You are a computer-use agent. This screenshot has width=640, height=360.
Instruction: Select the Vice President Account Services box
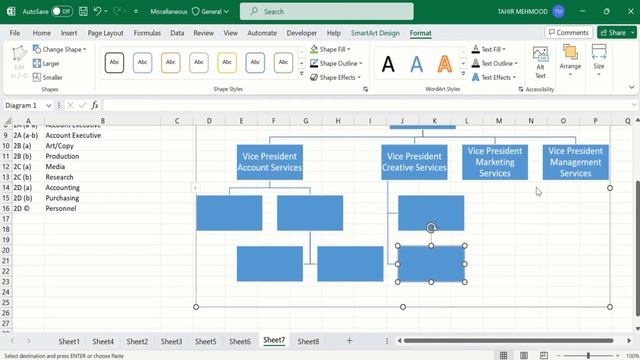point(270,162)
